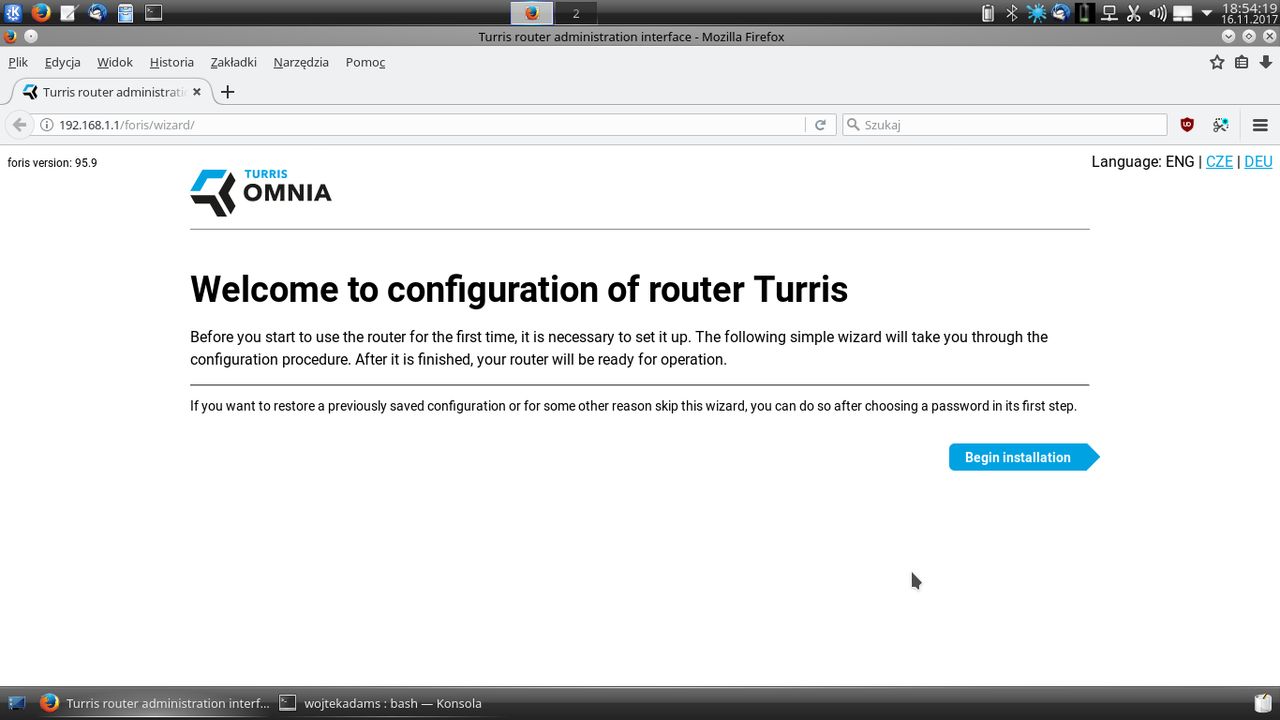
Task: Show site information for 192.168.1.1
Action: pos(46,125)
